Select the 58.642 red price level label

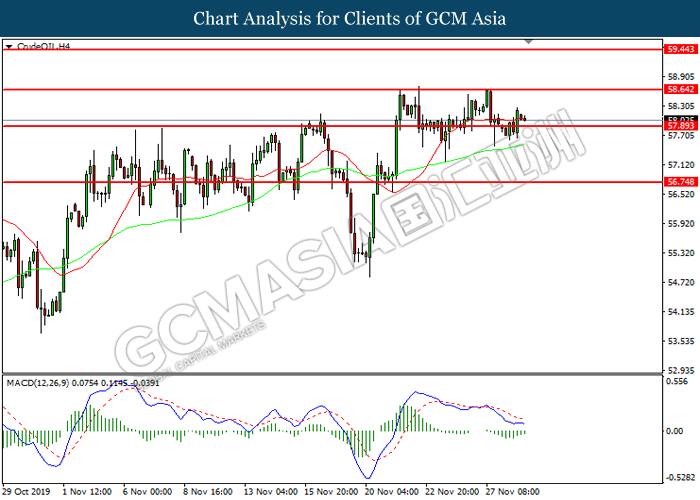click(681, 89)
